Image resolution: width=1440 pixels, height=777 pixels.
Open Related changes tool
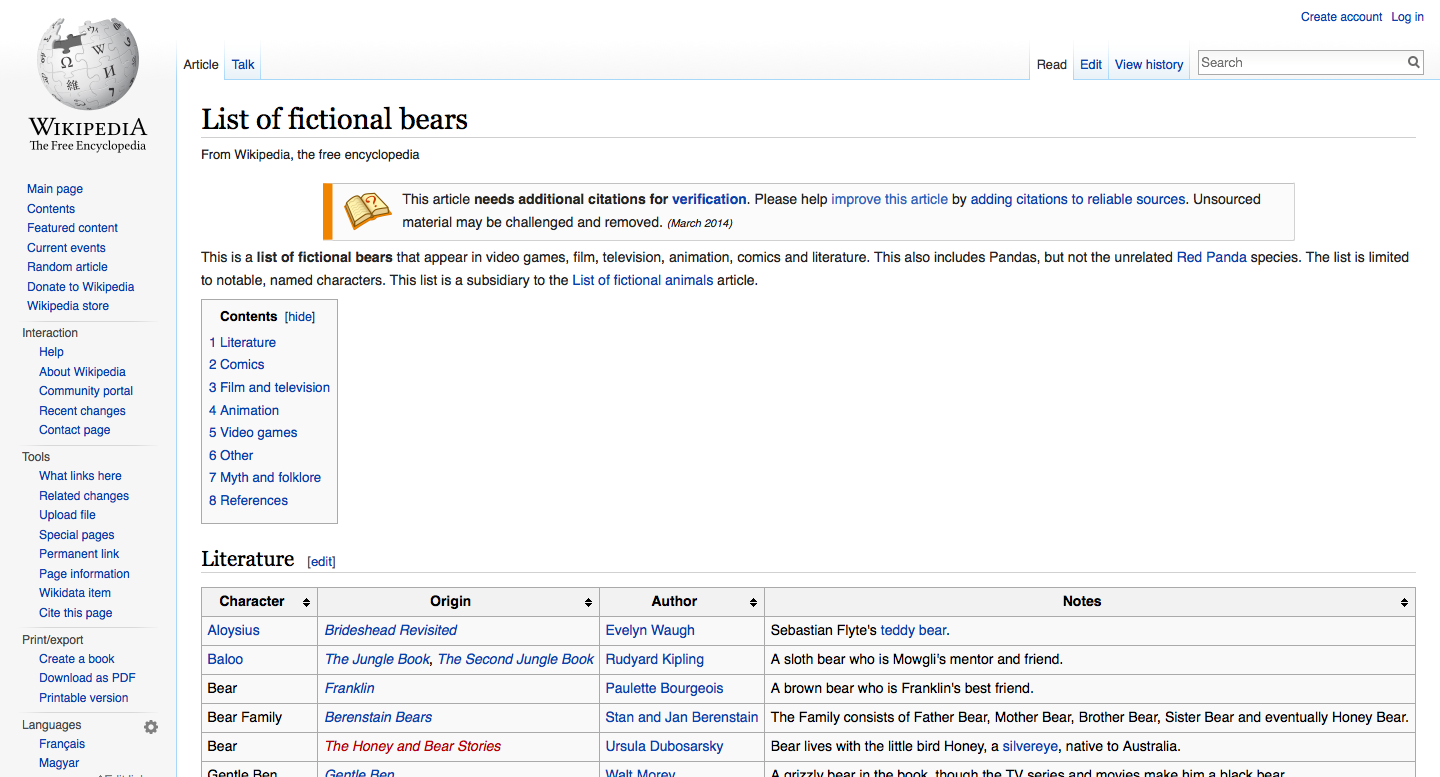coord(84,496)
